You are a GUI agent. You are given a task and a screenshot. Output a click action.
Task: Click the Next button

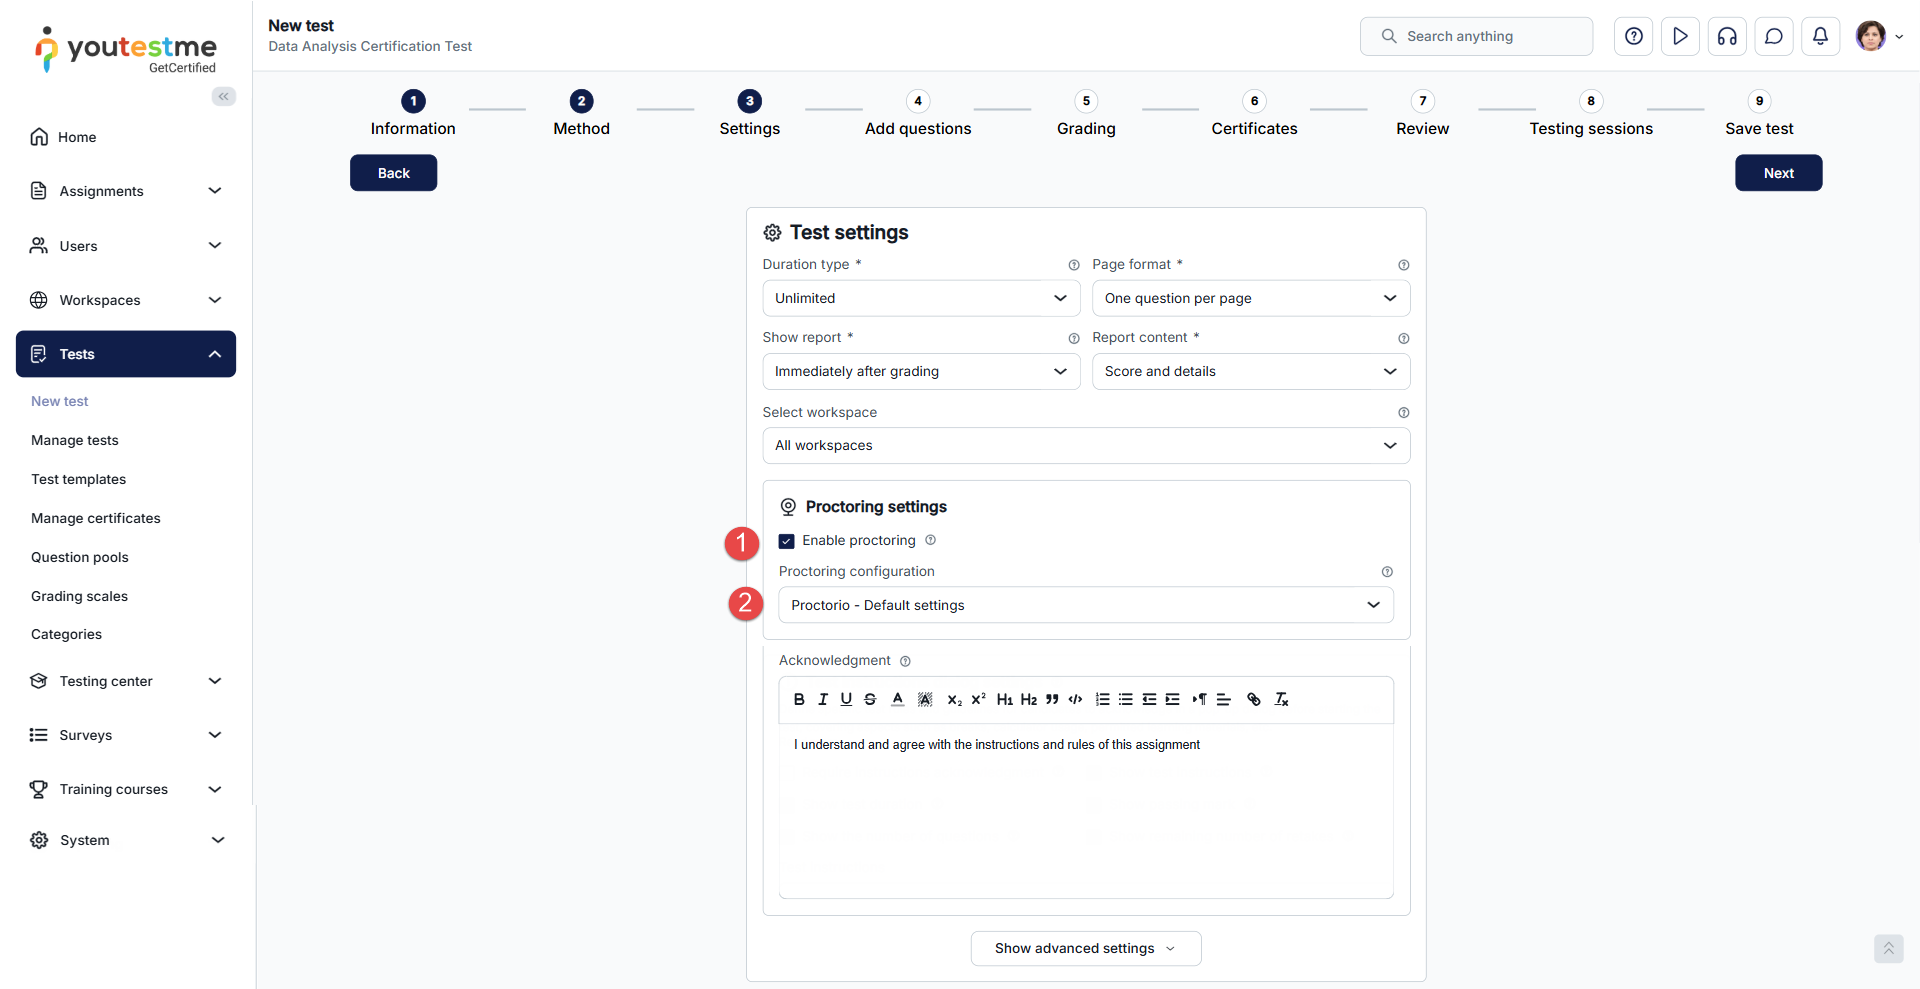[1778, 173]
